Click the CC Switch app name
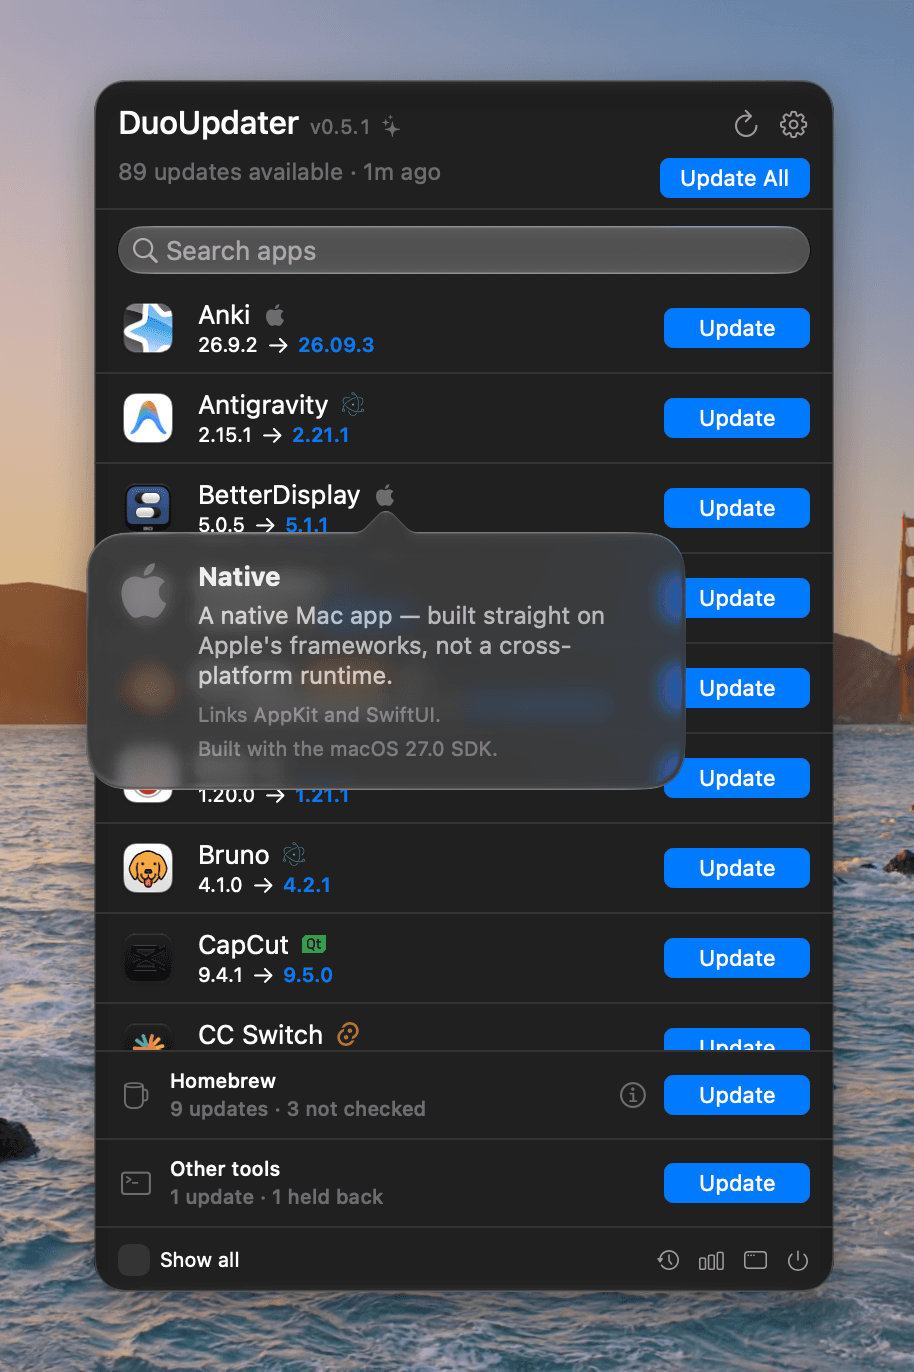914x1372 pixels. [x=261, y=1035]
